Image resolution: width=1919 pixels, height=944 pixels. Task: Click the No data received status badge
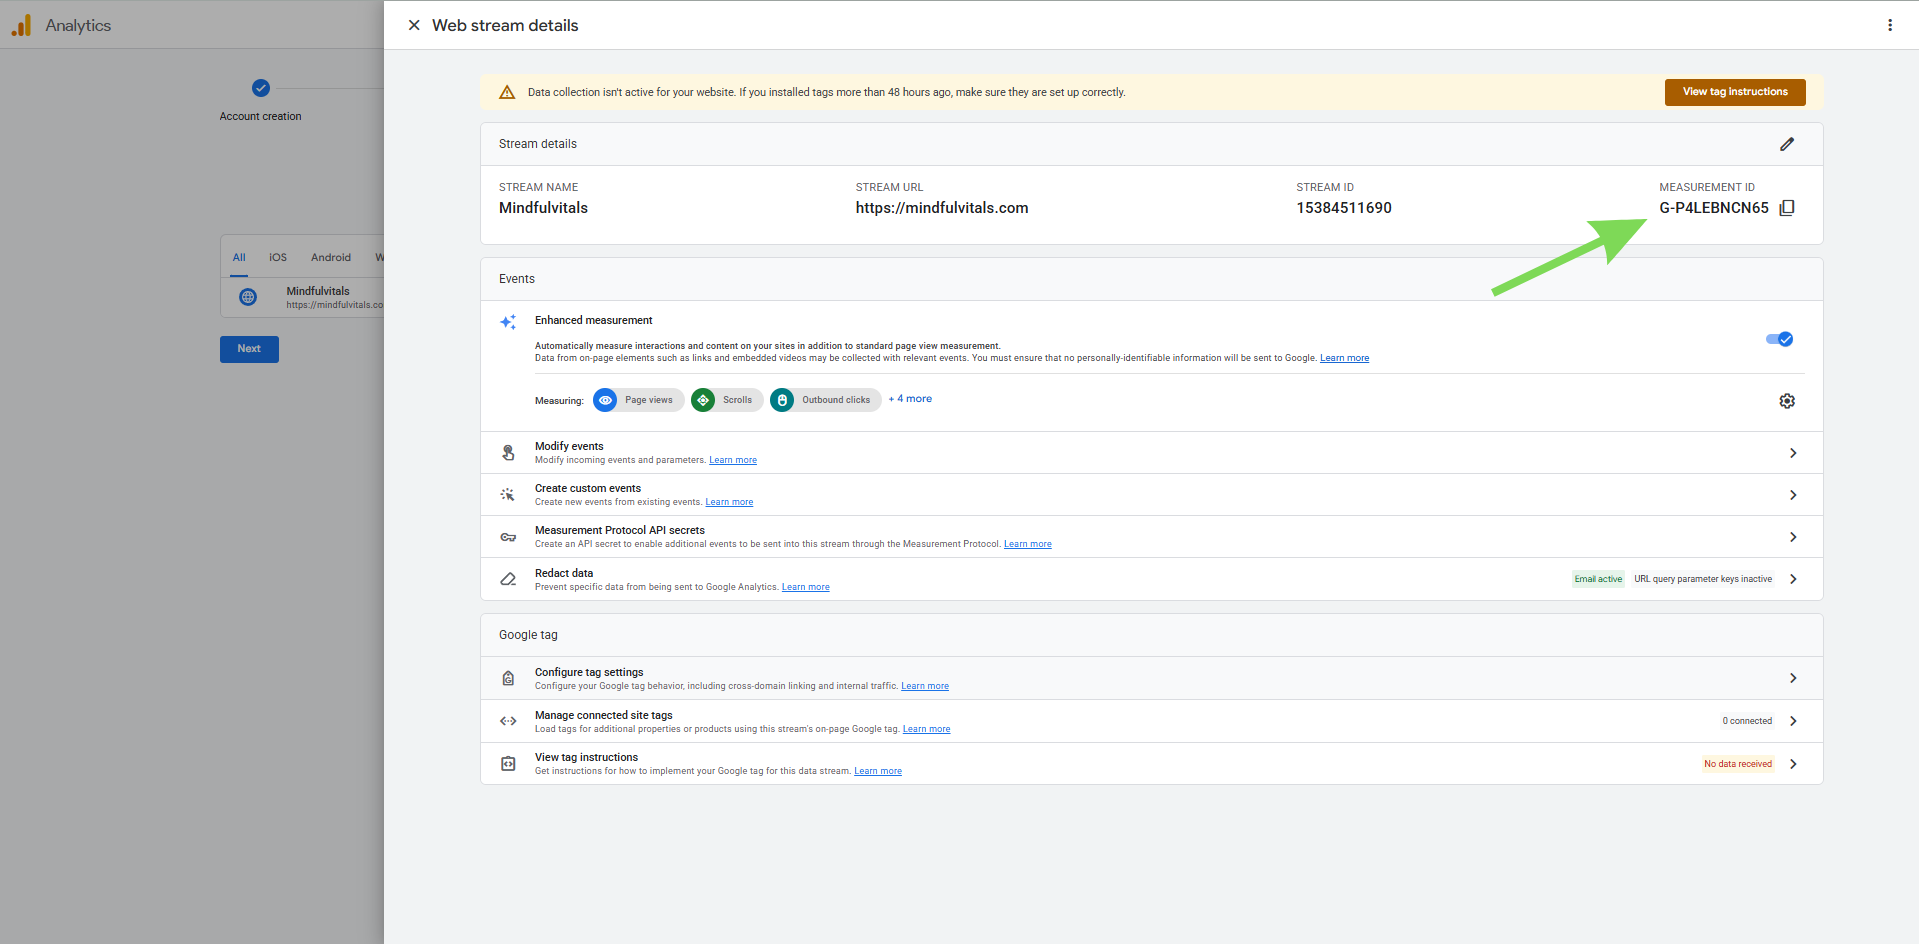tap(1738, 764)
